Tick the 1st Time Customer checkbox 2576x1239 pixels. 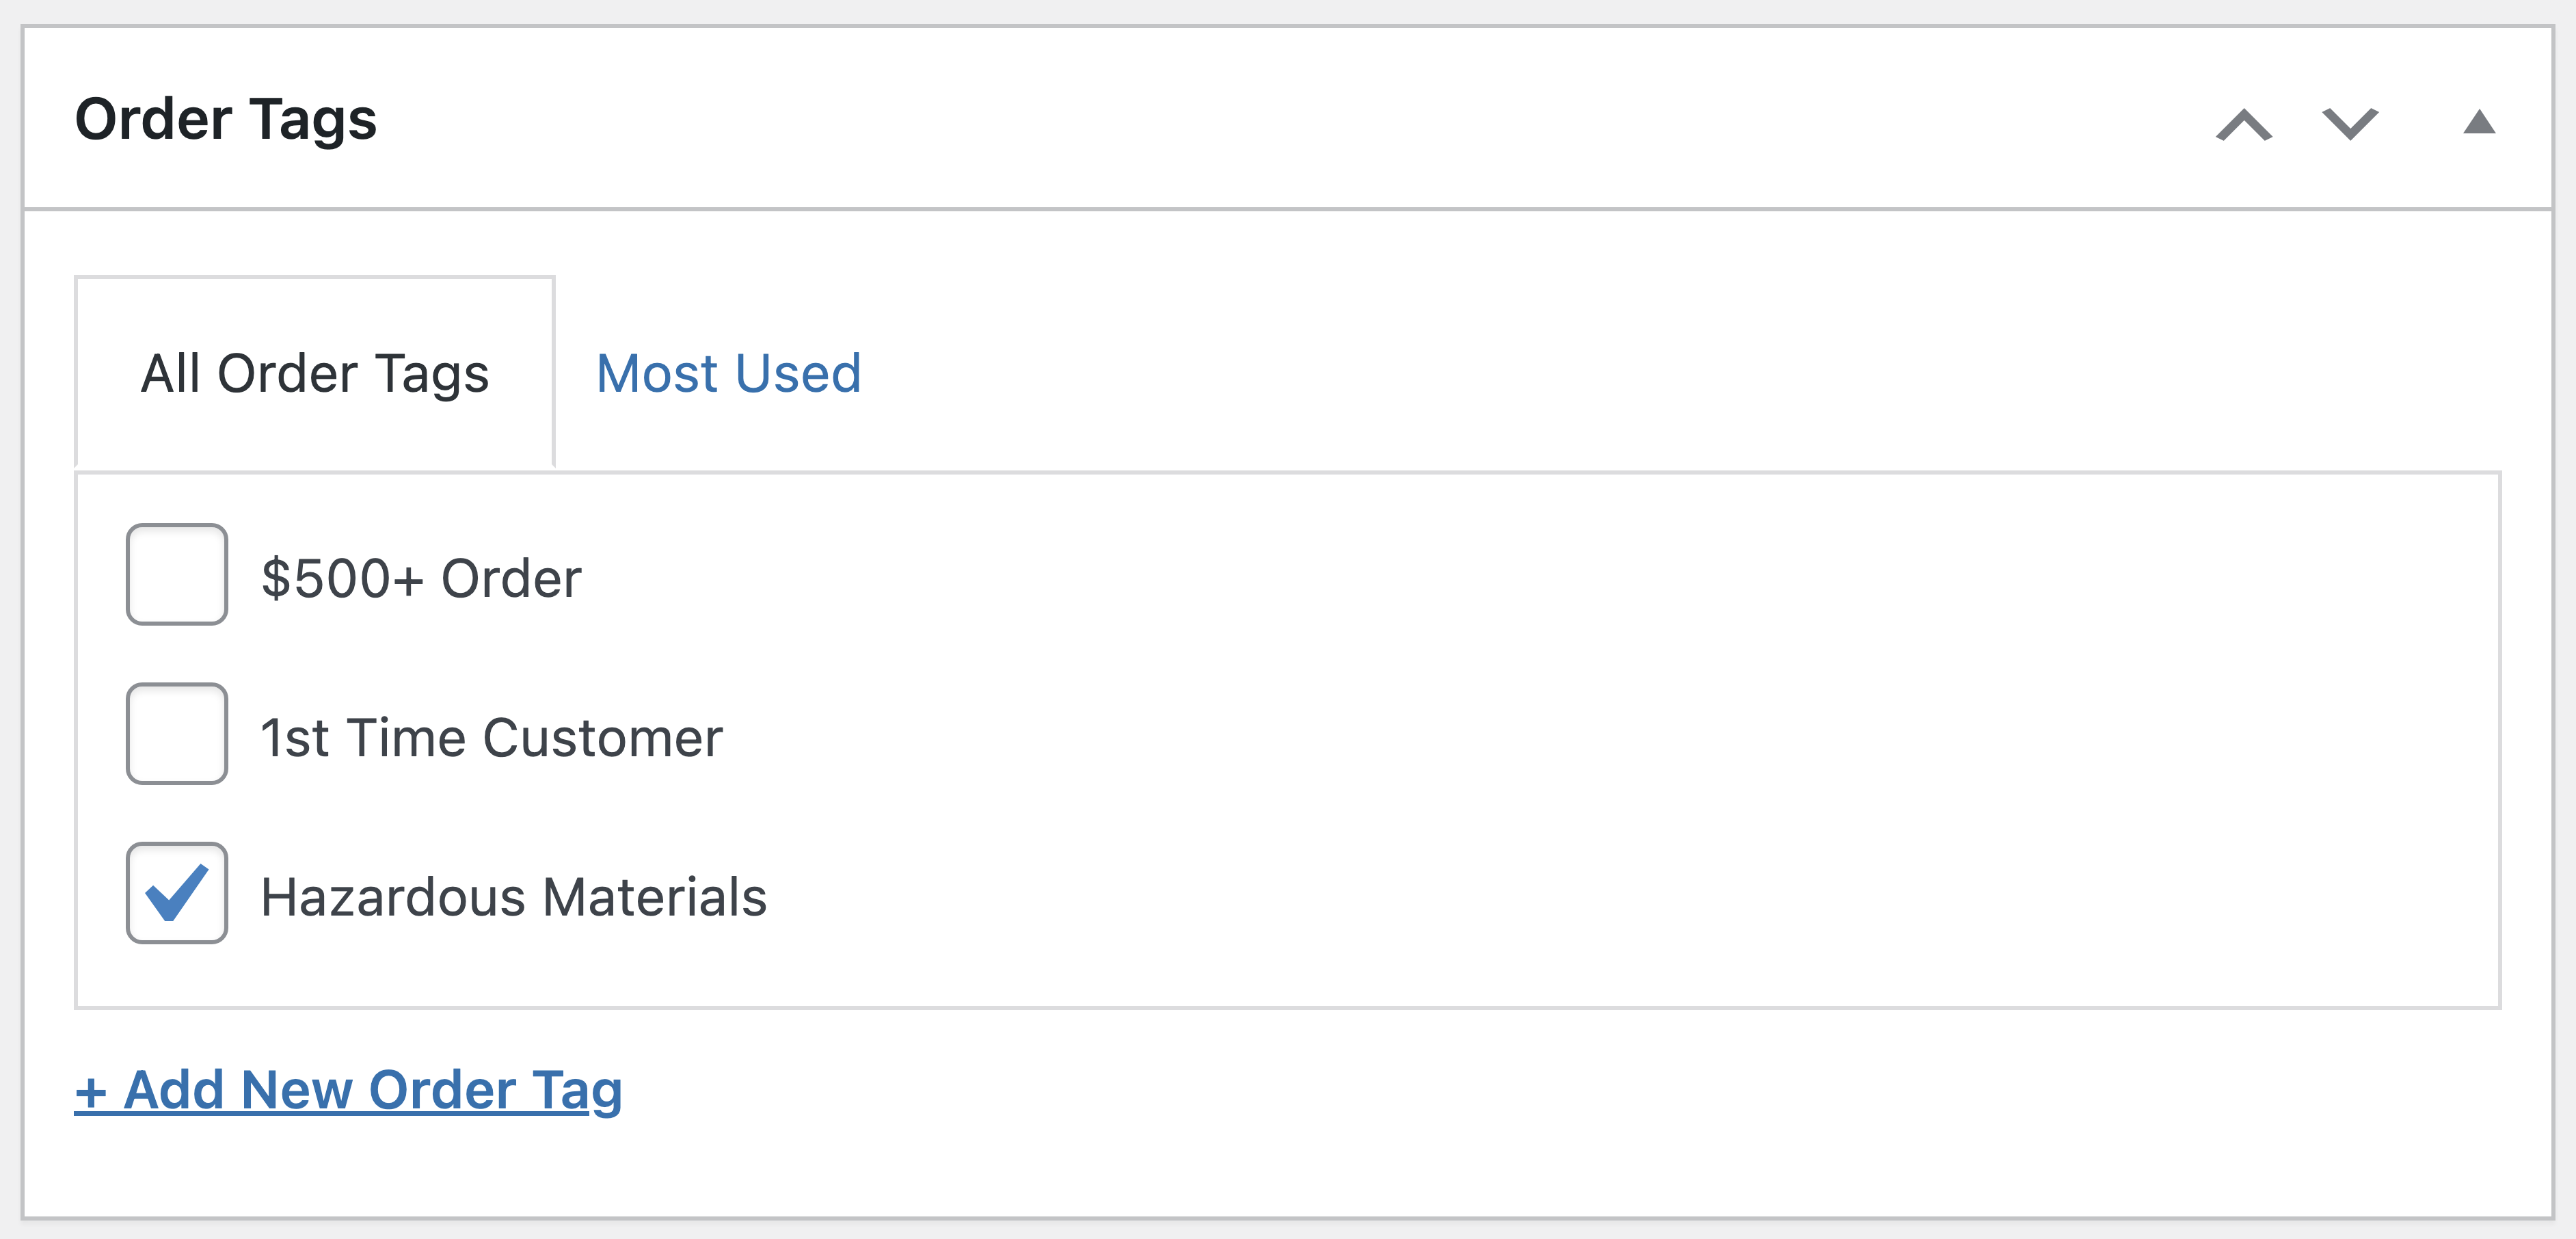pos(177,734)
